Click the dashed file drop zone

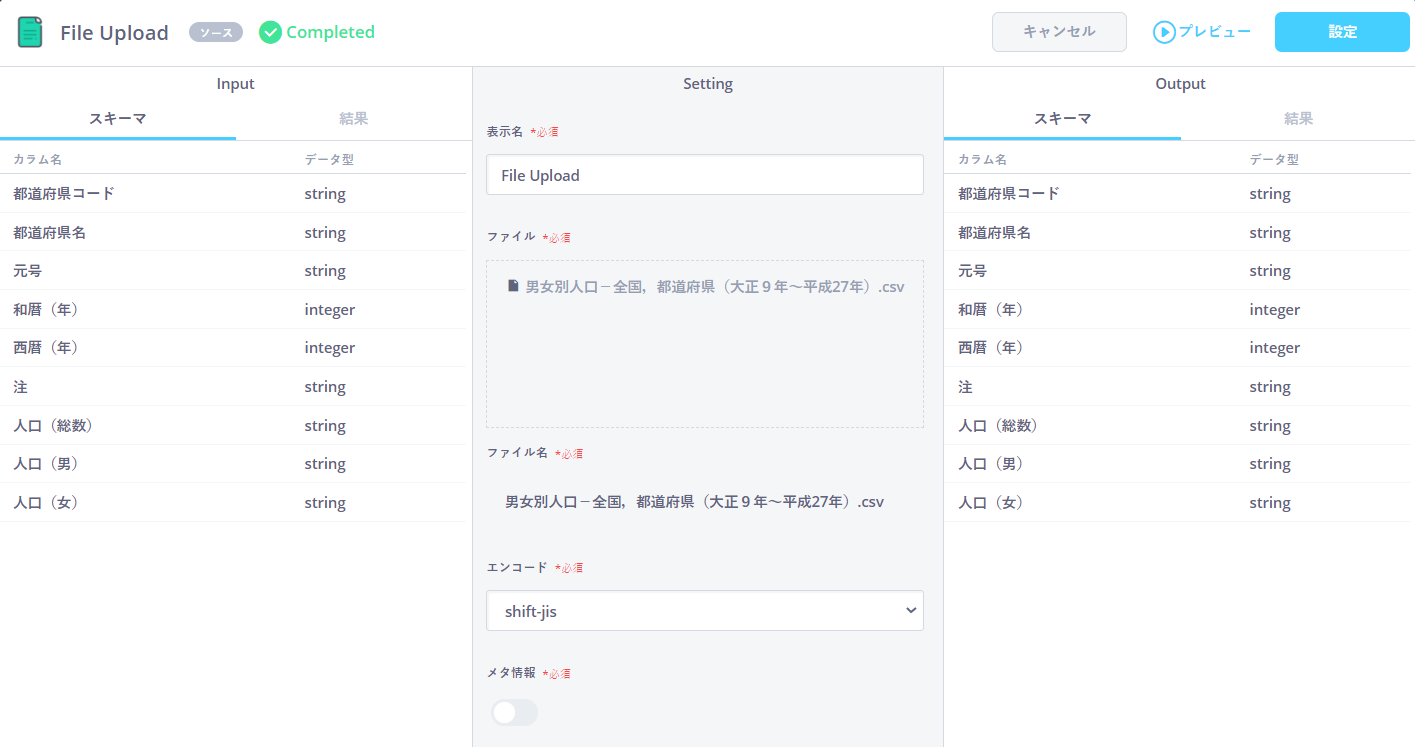coord(705,344)
